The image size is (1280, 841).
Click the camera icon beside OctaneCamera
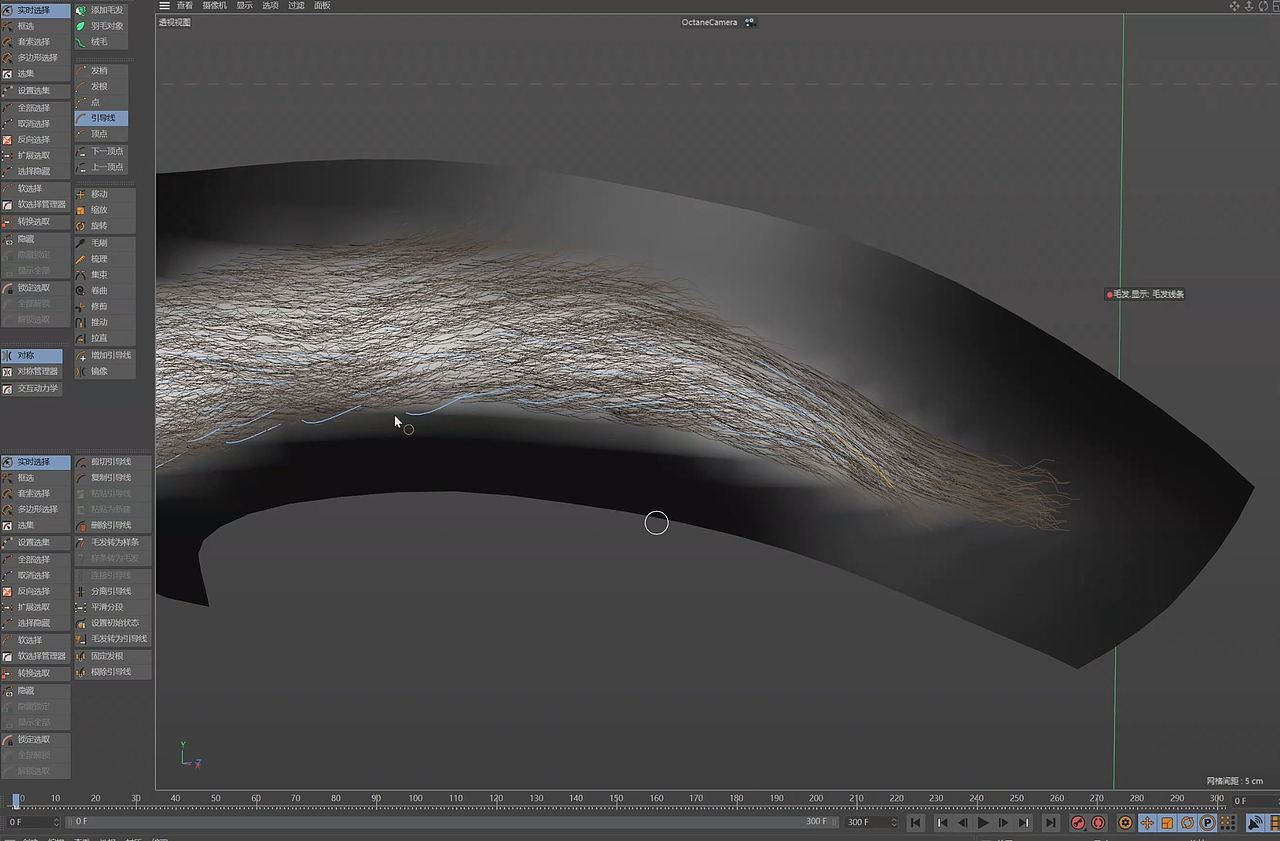point(750,22)
